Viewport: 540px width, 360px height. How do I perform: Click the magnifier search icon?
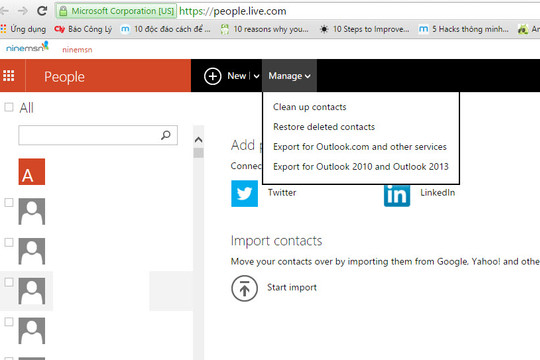(x=166, y=135)
